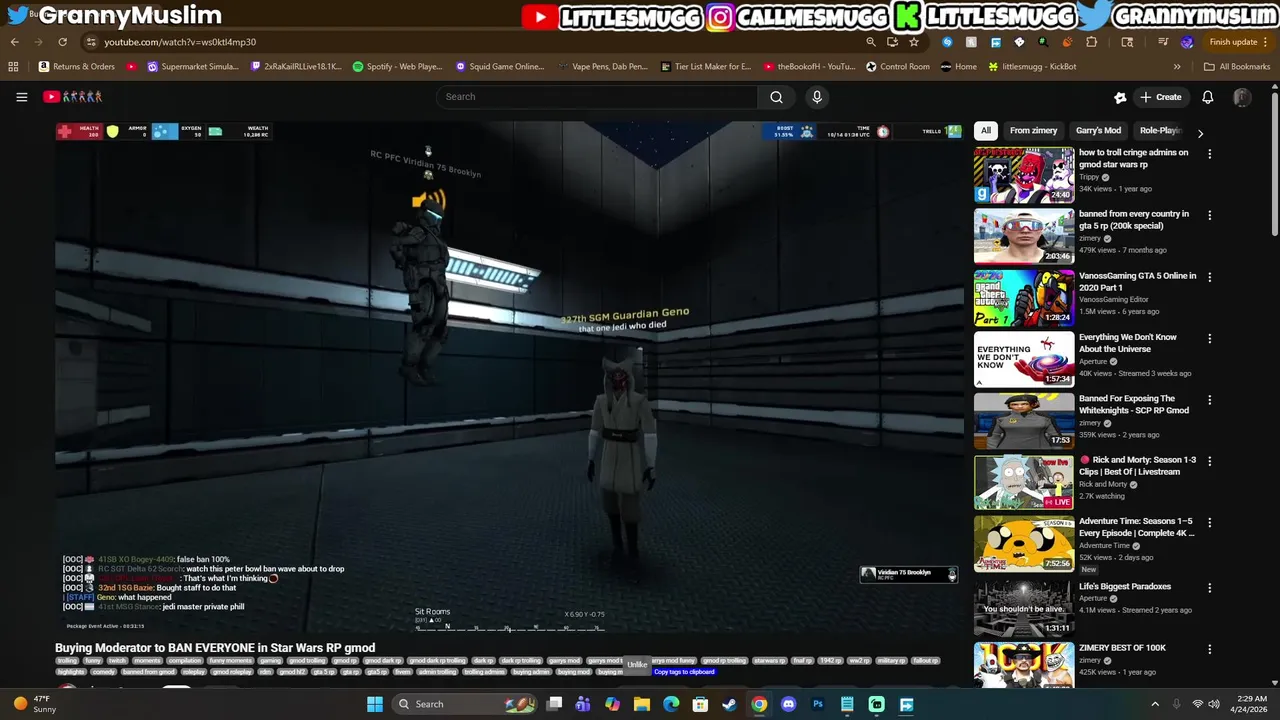Click the YouTube search magnifier button
The width and height of the screenshot is (1280, 720).
(x=776, y=97)
